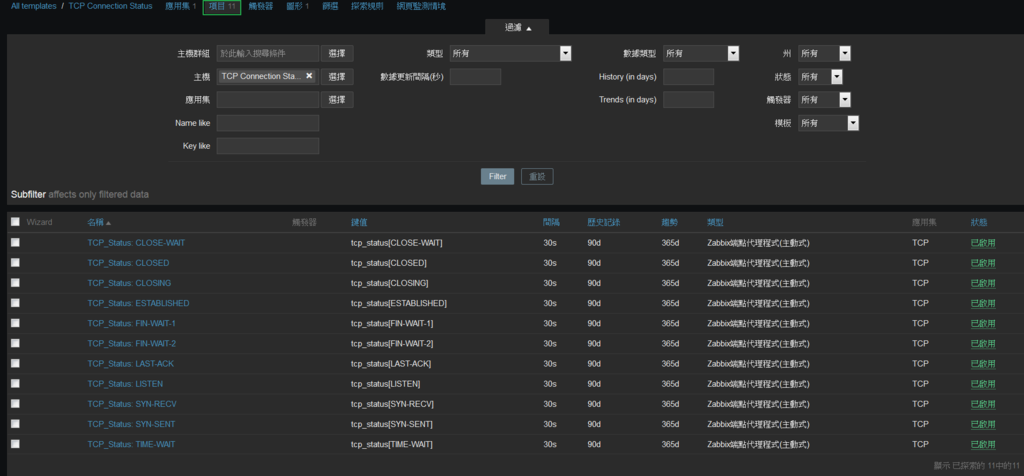Collapse the 過濾 filter panel tab

pos(517,27)
